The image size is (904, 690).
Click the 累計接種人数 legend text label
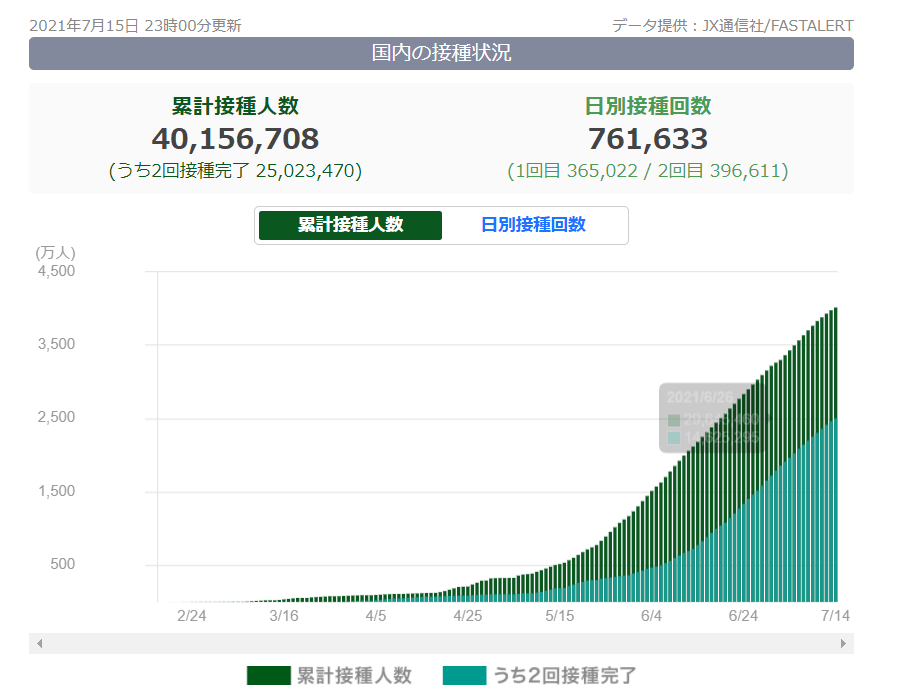tap(353, 676)
